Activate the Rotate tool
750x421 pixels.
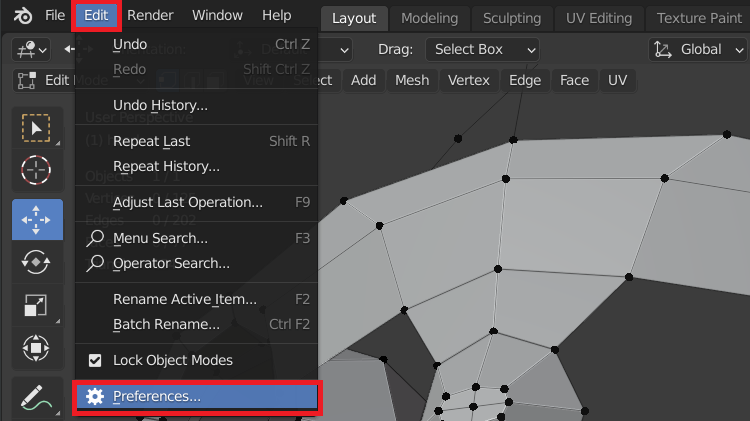click(x=36, y=262)
